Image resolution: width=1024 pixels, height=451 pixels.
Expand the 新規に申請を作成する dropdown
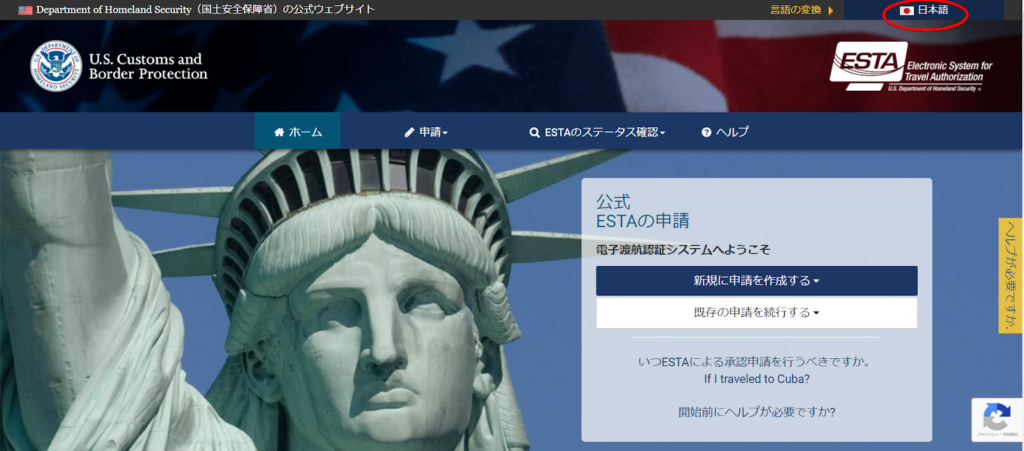[756, 281]
